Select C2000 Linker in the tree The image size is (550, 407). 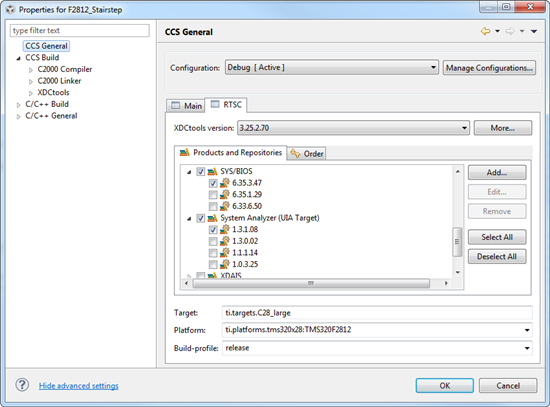59,81
